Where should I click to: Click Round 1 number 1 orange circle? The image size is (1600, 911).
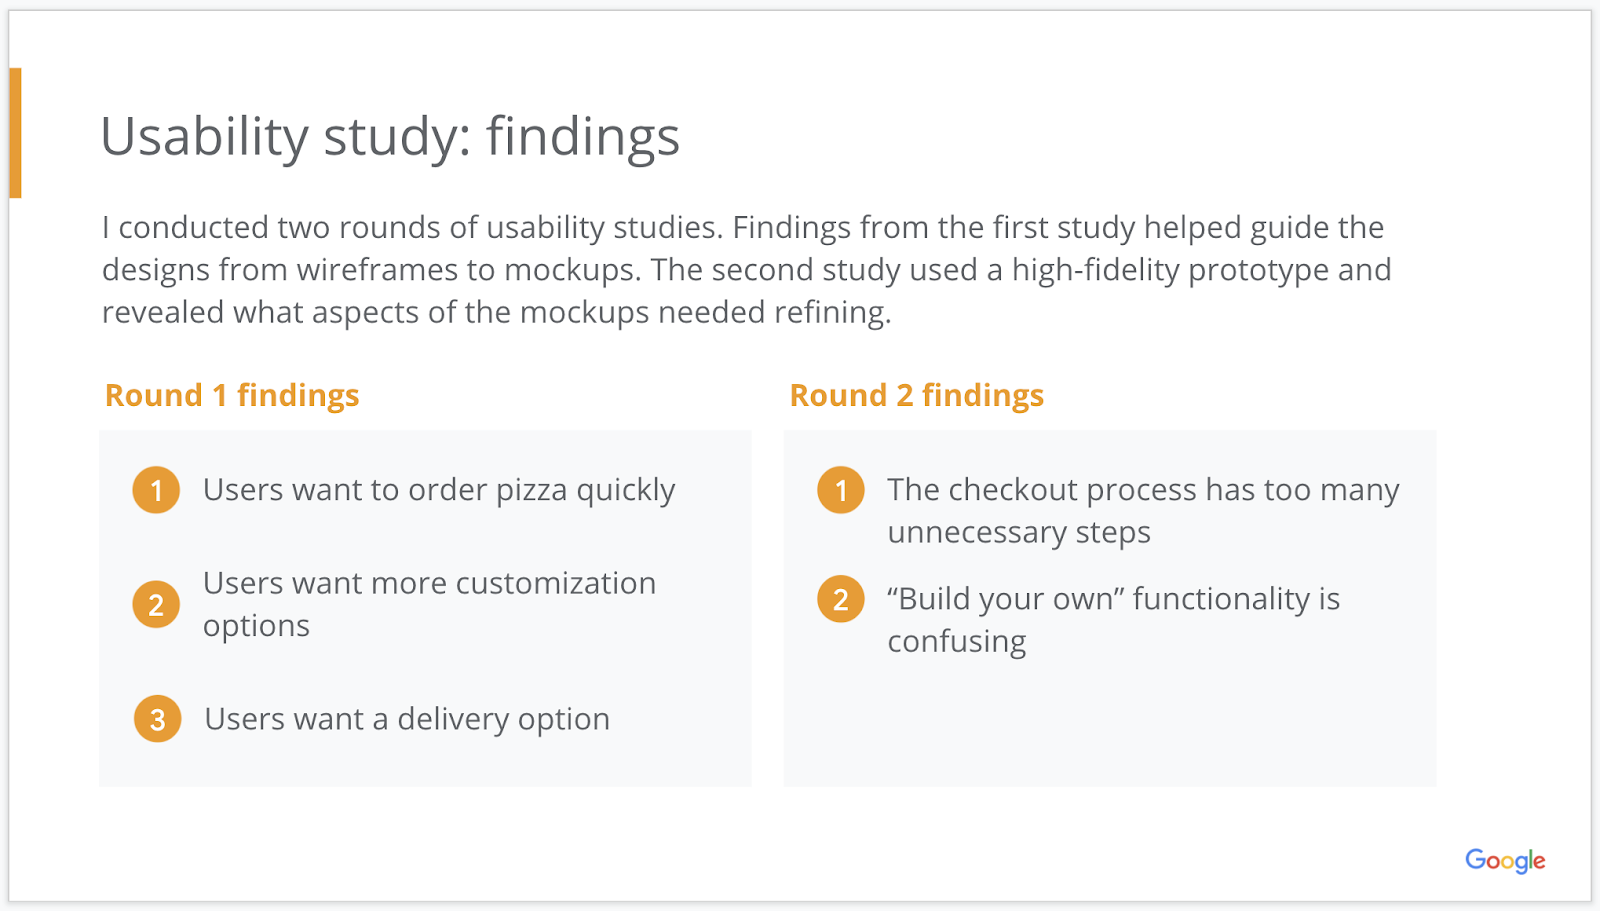tap(156, 490)
